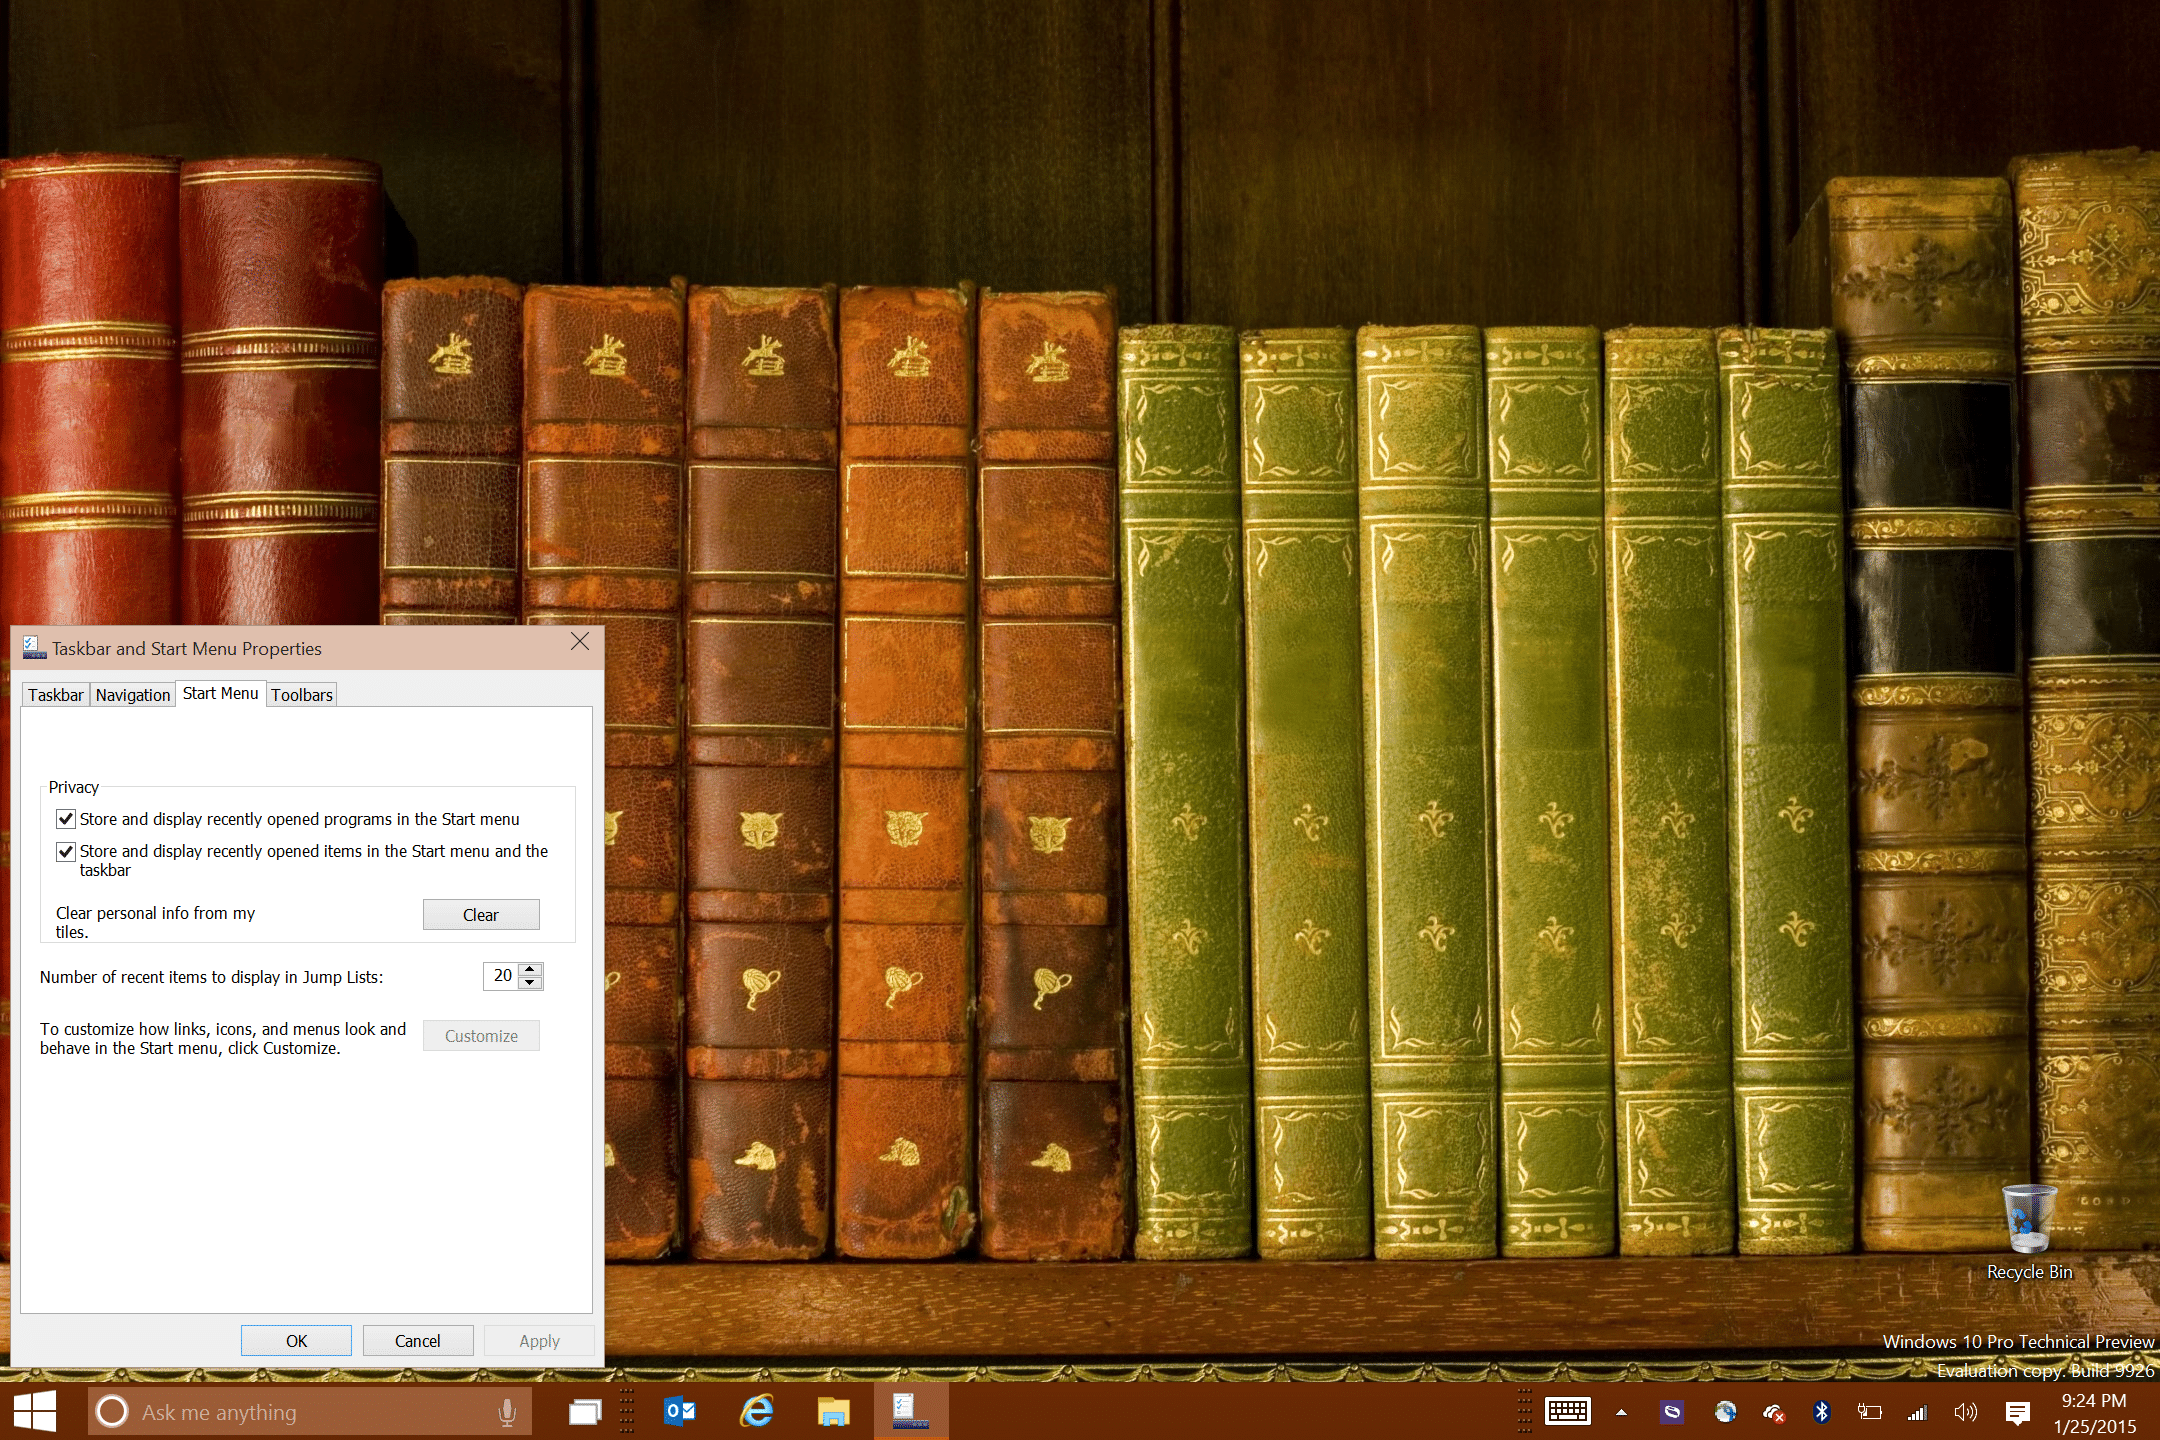This screenshot has width=2160, height=1440.
Task: Click the globe tray icon
Action: pos(1725,1412)
